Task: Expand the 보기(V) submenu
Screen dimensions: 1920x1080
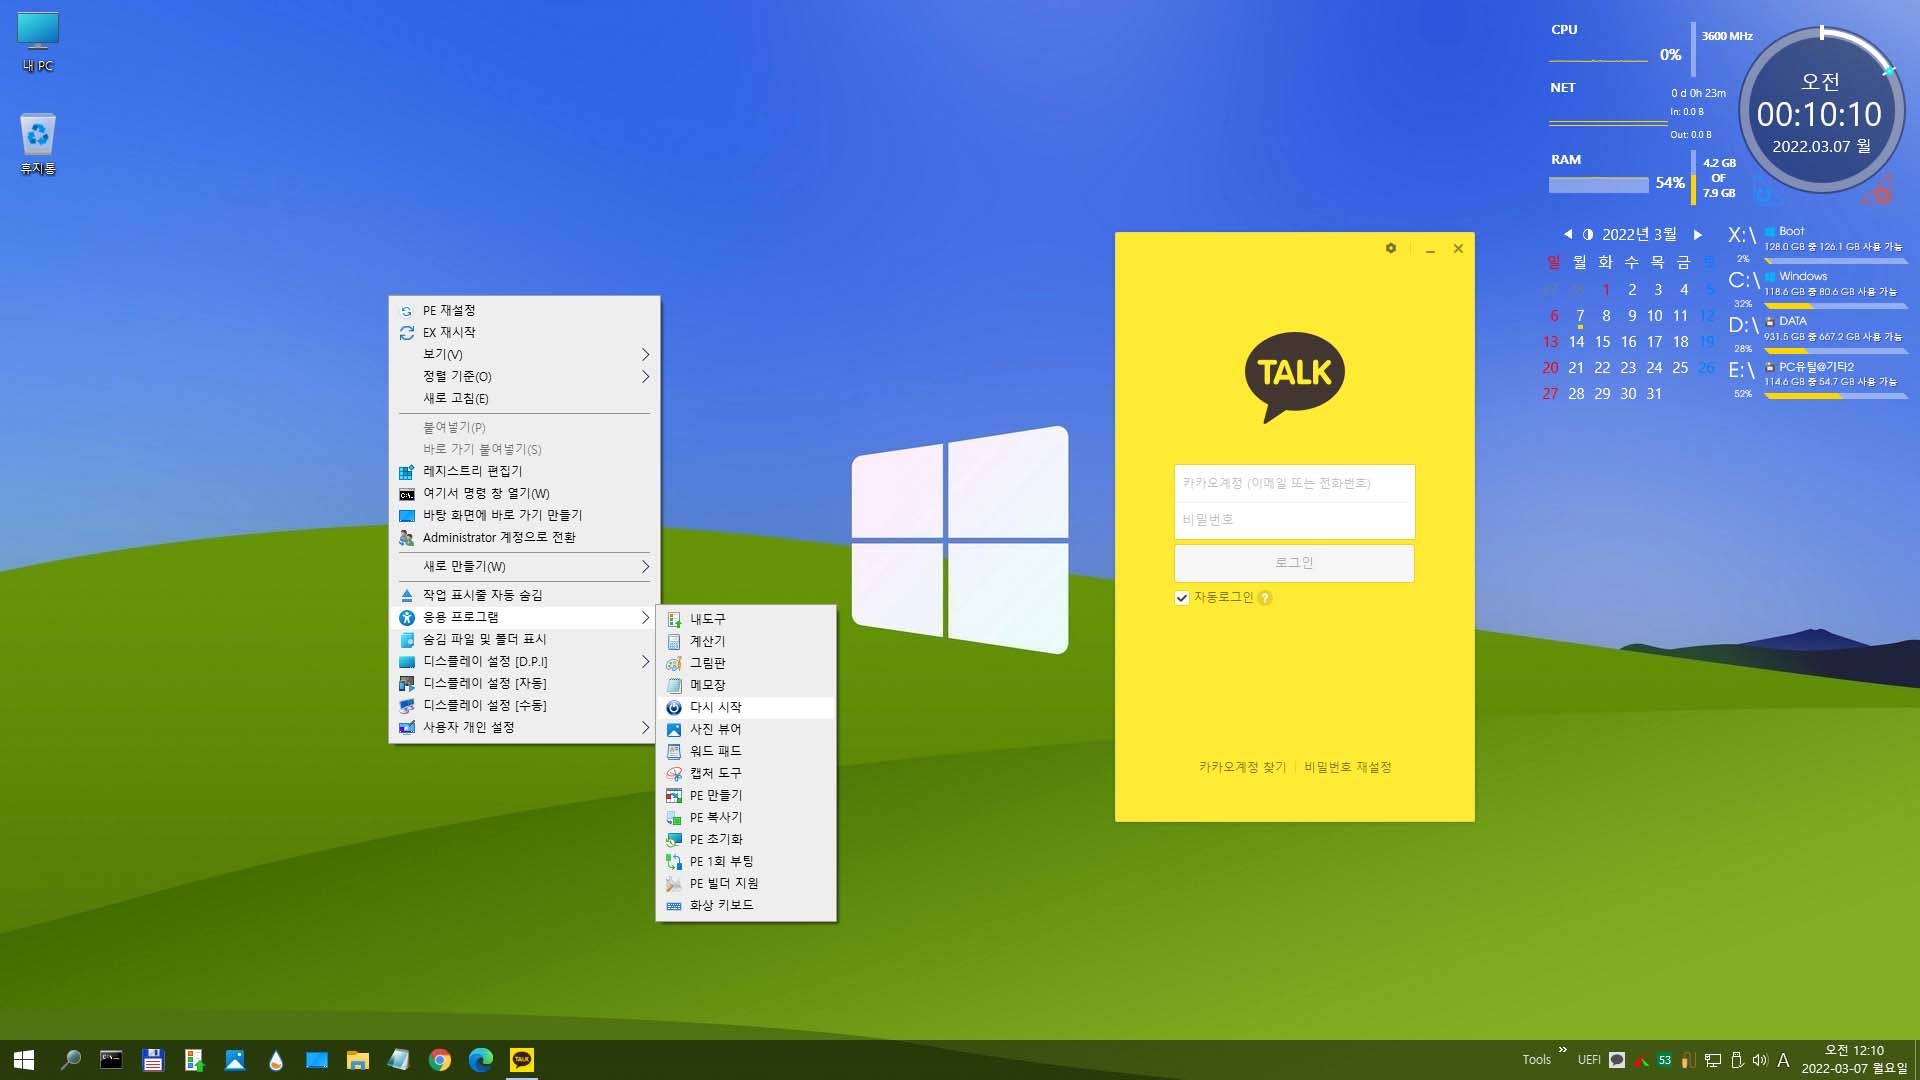Action: tap(524, 354)
